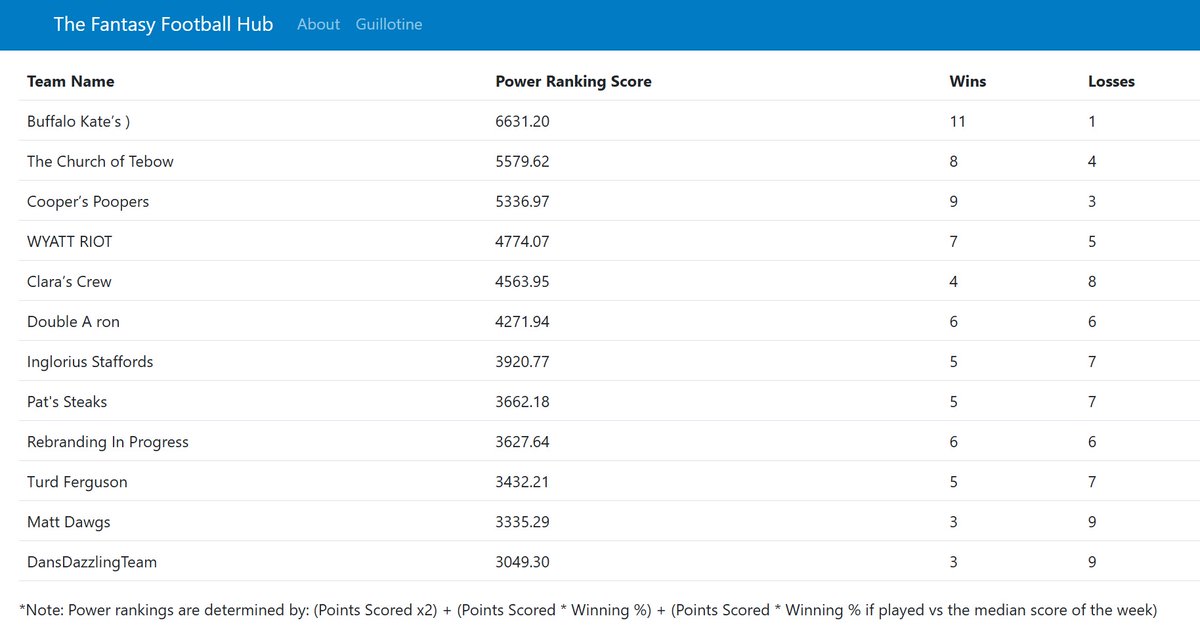This screenshot has width=1200, height=635.
Task: Click Inglorius Staffords team name
Action: coord(90,361)
